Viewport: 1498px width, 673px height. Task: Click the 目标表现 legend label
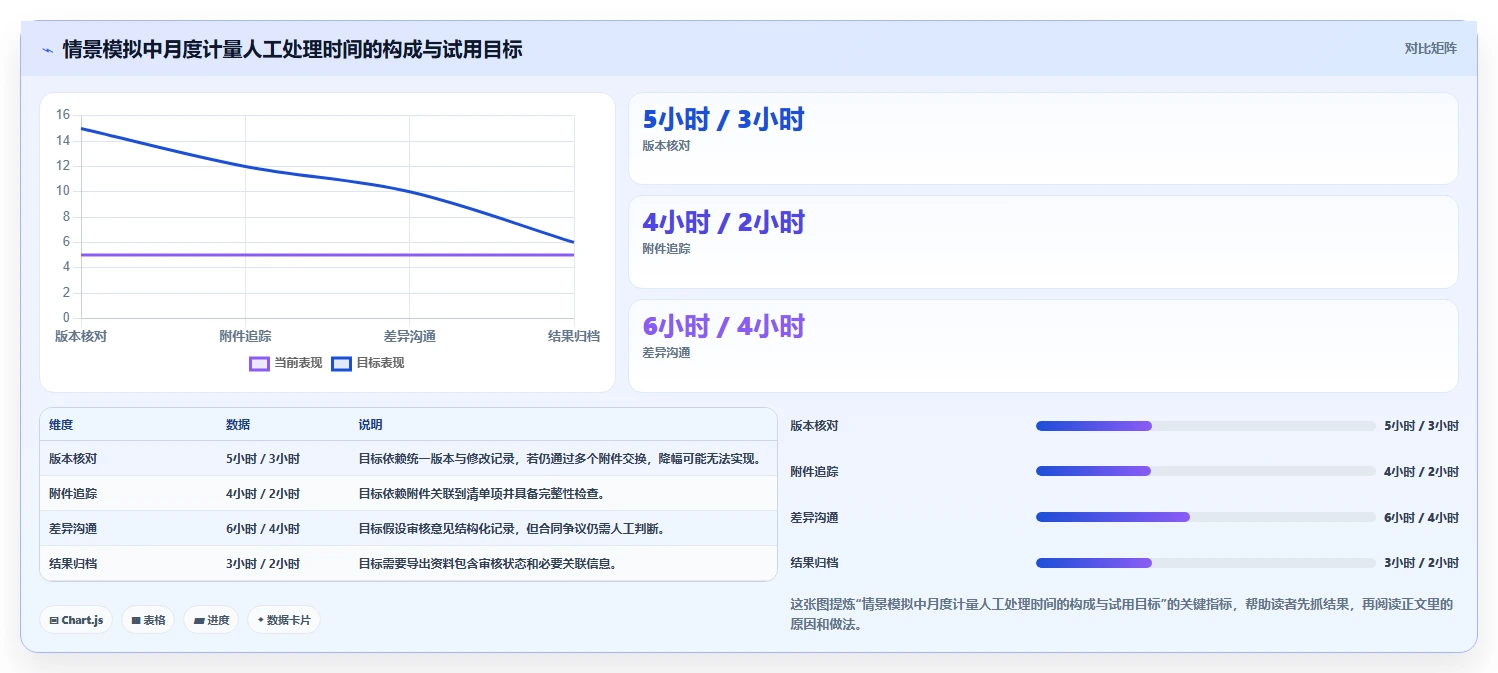click(380, 363)
